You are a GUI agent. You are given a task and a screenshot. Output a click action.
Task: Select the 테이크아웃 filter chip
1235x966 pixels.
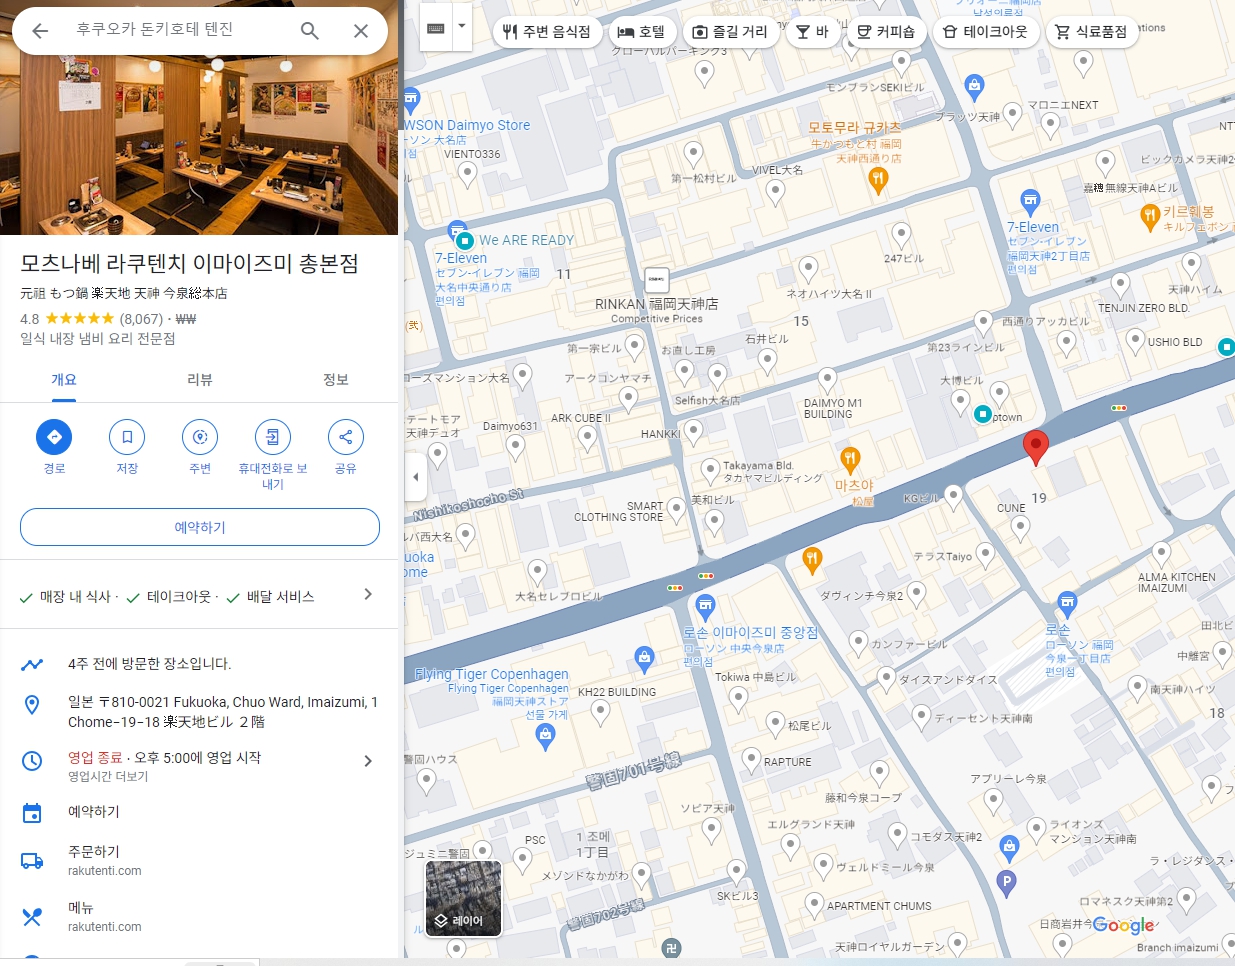coord(985,32)
